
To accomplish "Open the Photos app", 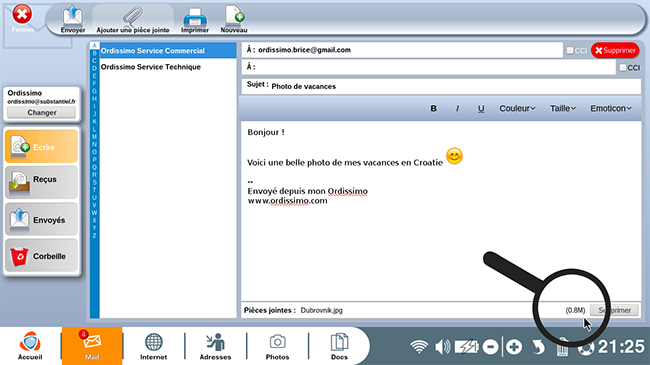I will tap(277, 346).
